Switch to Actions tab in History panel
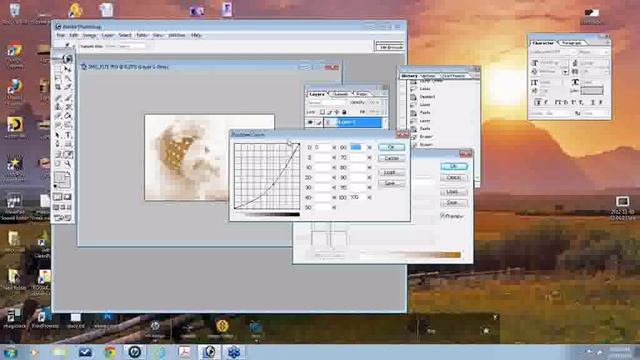This screenshot has width=640, height=360. coord(428,76)
